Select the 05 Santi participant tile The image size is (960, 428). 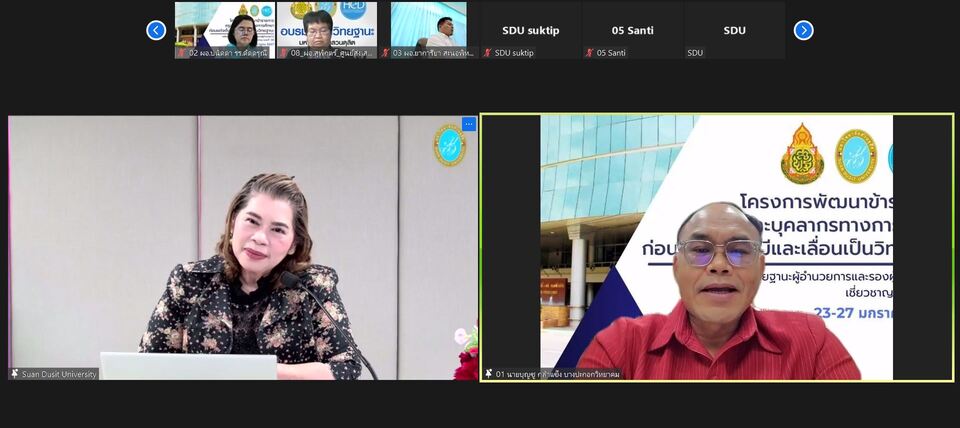[632, 30]
